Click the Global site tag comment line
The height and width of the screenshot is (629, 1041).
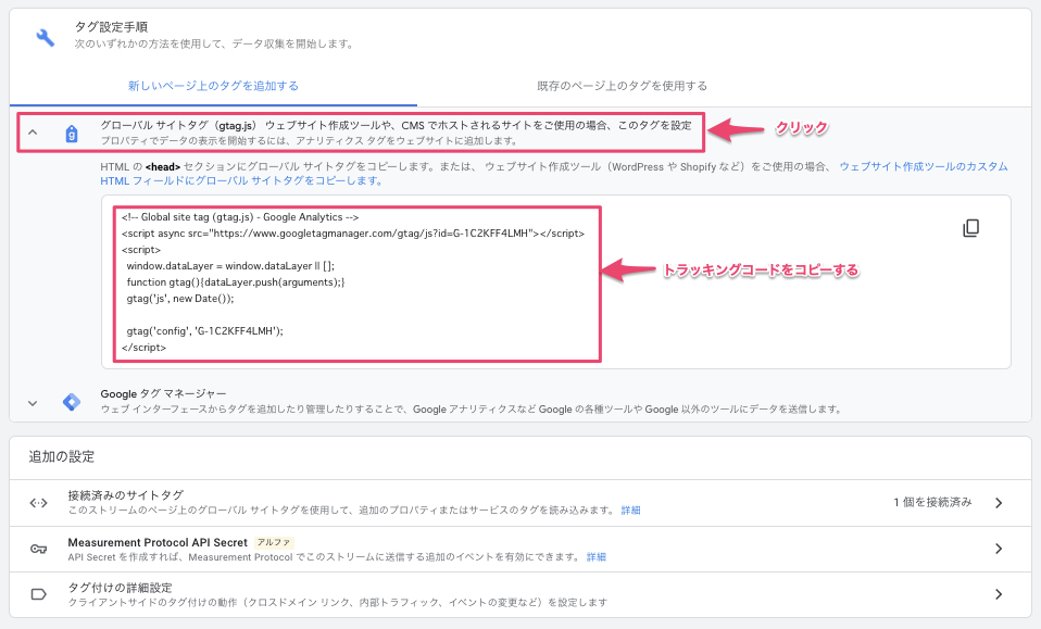pos(241,217)
